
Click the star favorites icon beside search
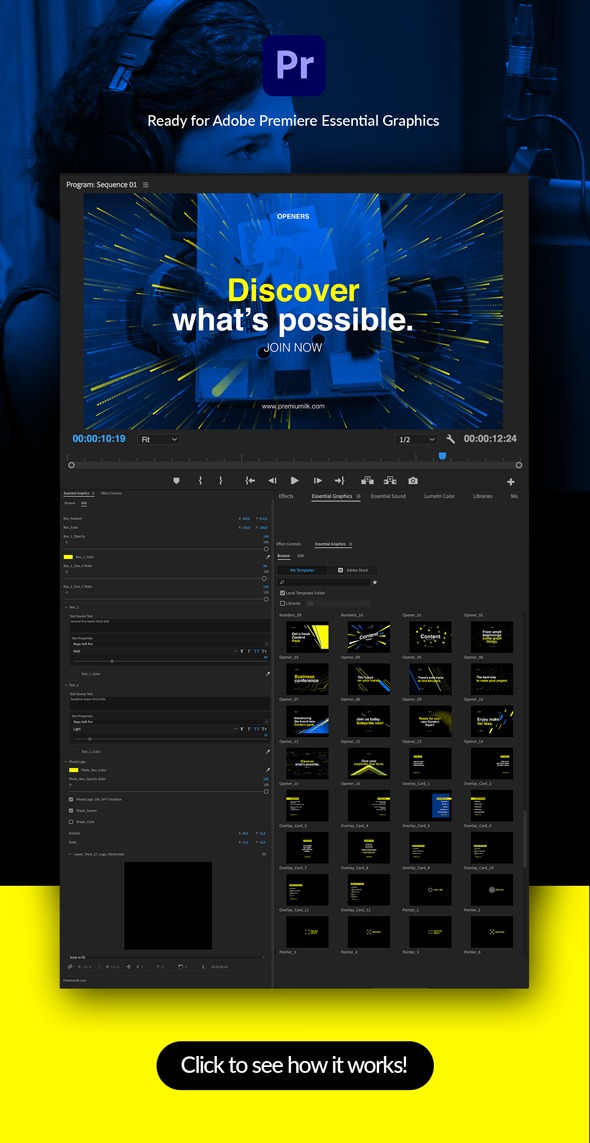[375, 582]
